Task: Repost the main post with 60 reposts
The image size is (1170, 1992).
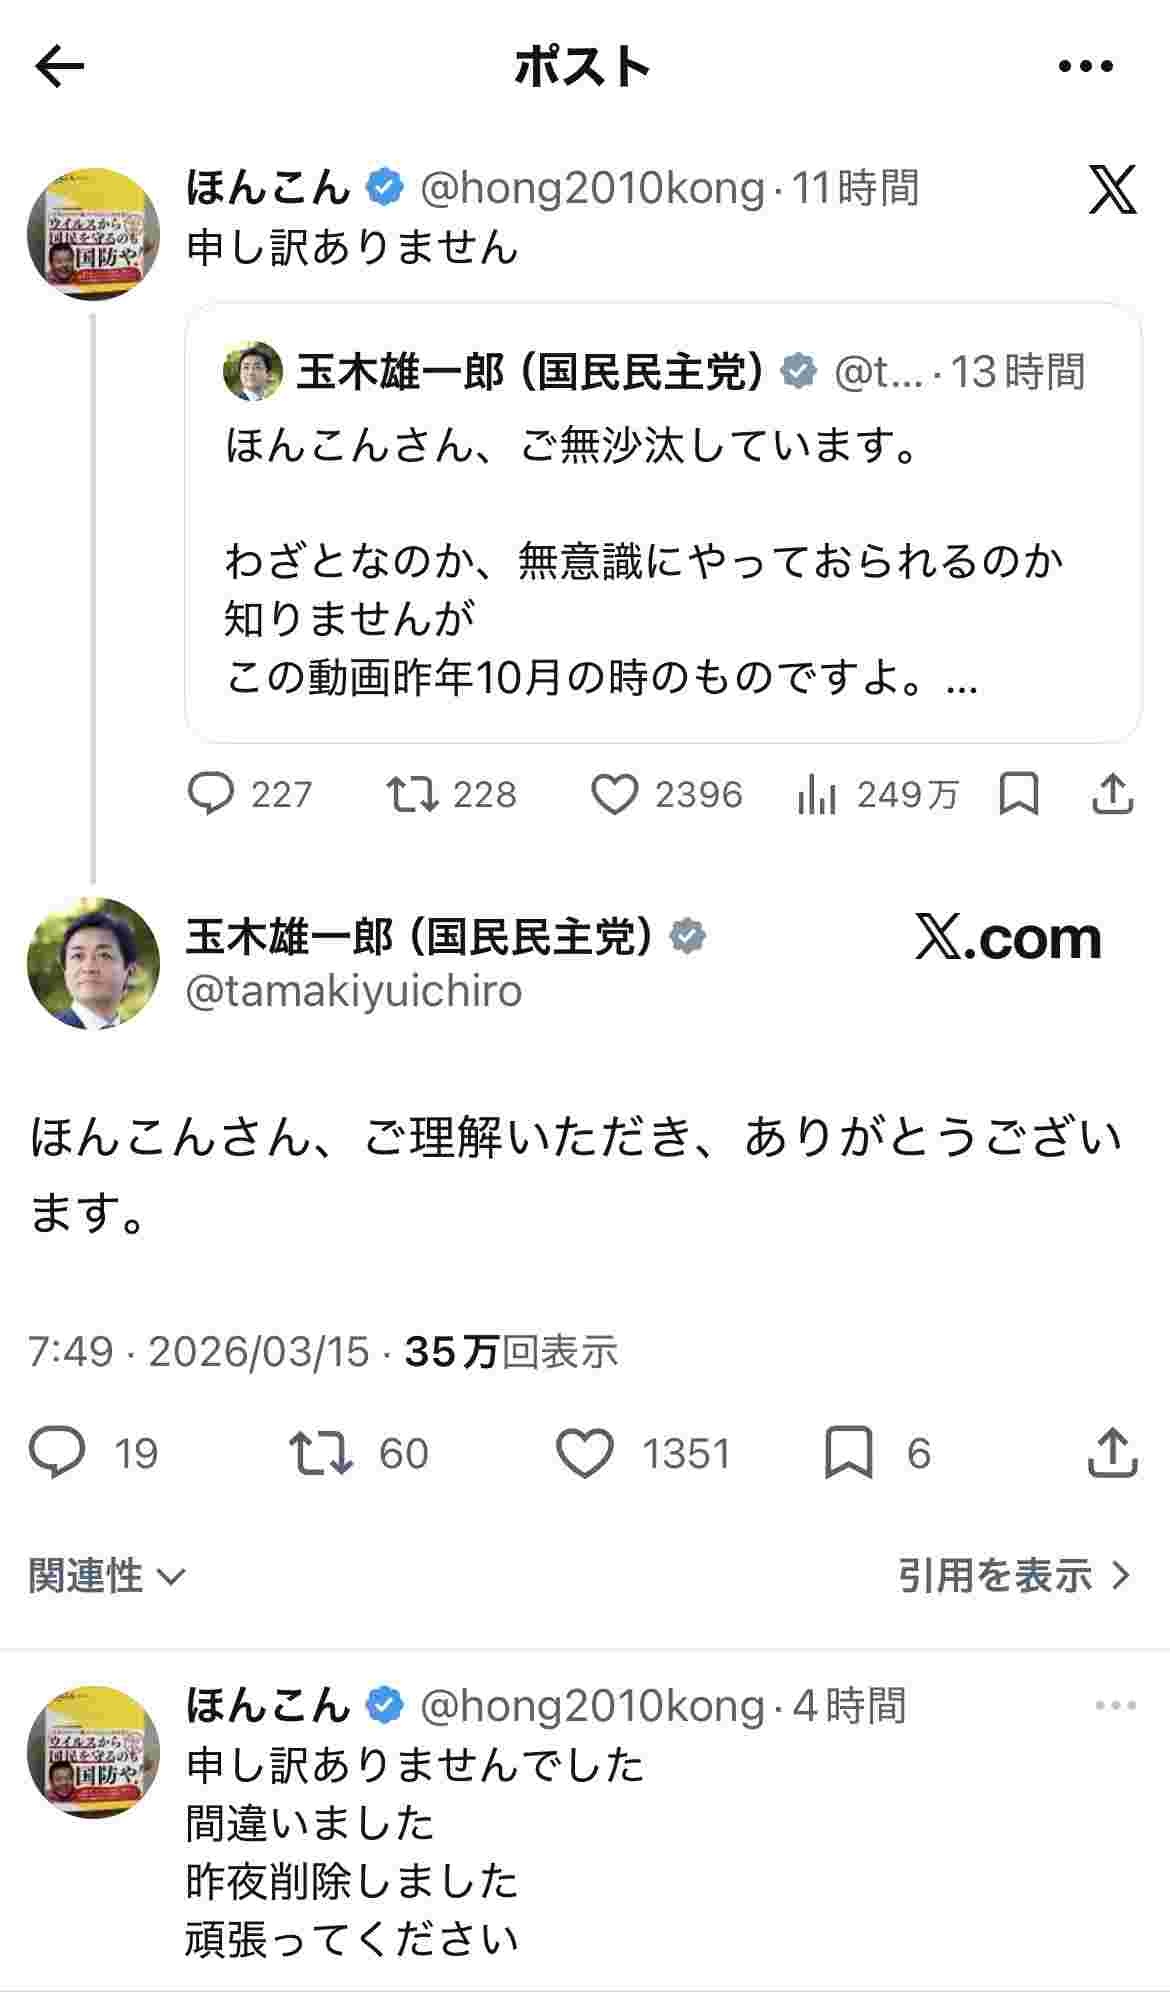Action: coord(320,1453)
